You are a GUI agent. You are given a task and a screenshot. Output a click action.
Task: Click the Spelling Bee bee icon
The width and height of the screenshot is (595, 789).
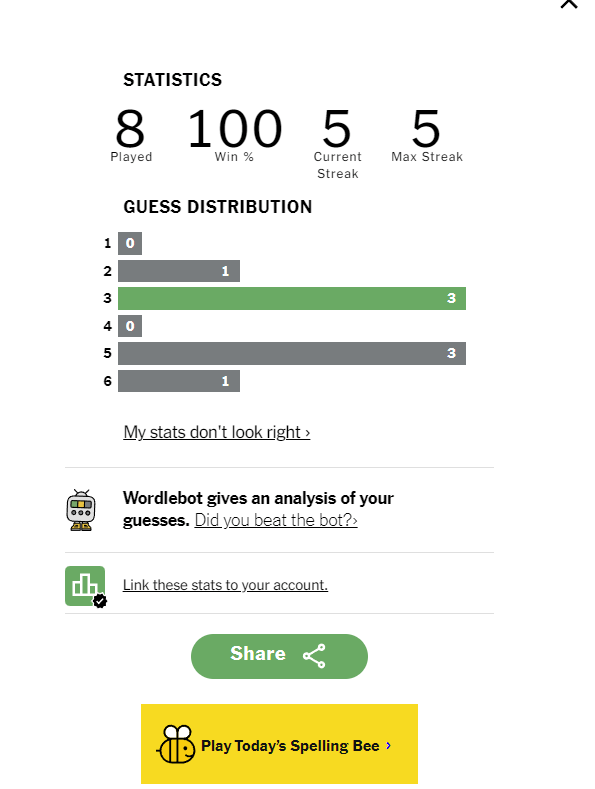pos(176,744)
